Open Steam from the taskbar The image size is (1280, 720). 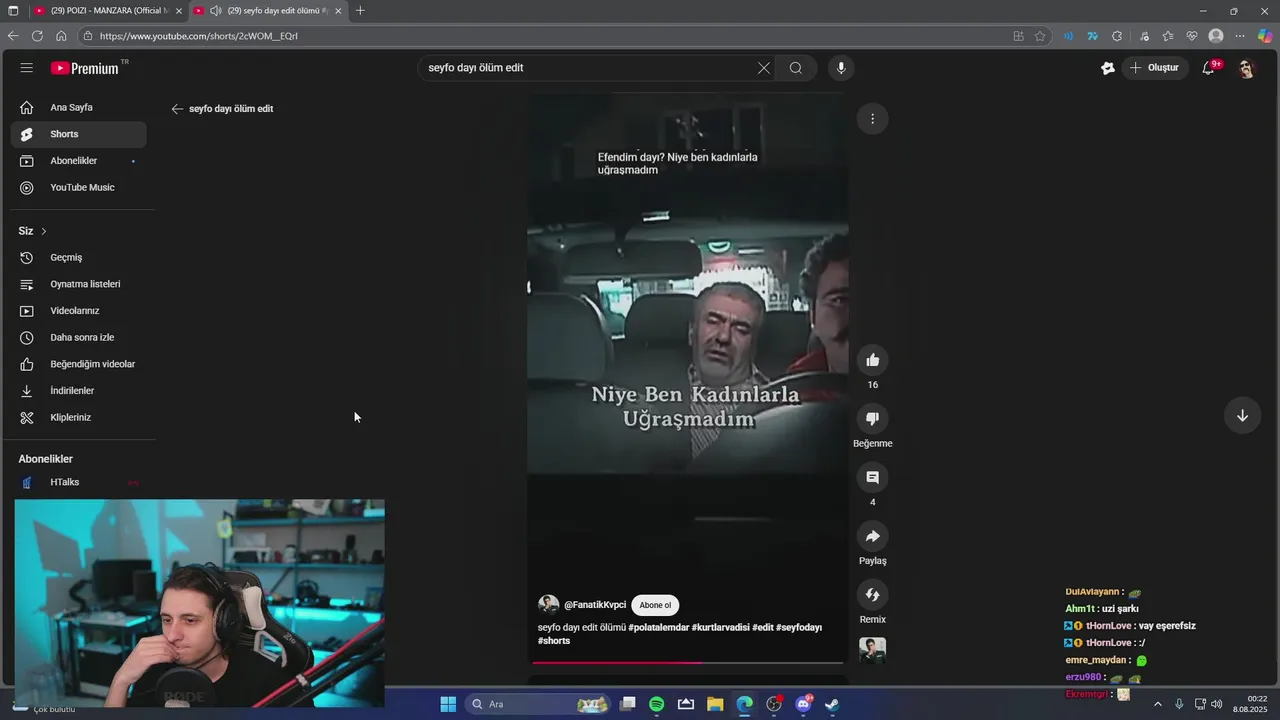832,704
